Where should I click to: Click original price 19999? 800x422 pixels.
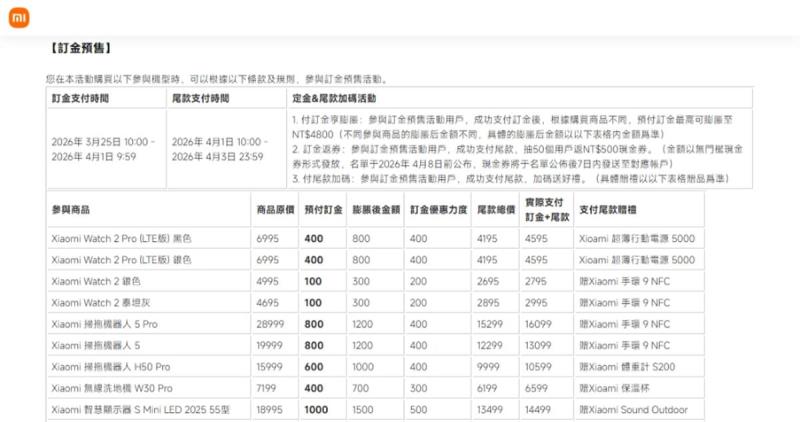269,346
